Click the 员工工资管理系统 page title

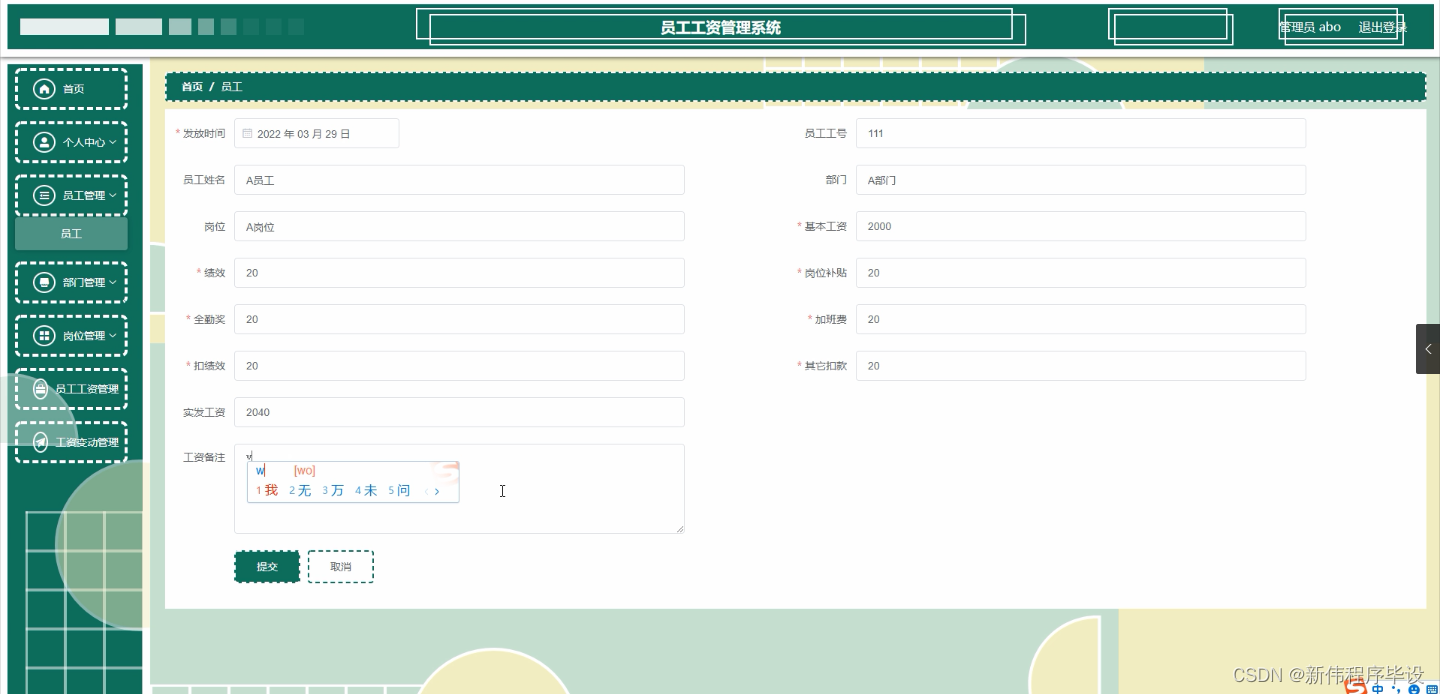tap(720, 28)
